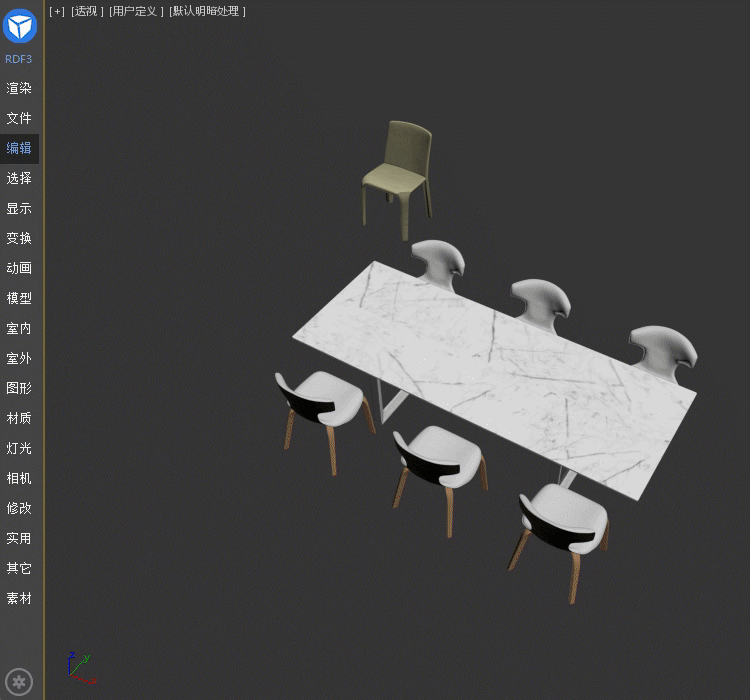Open the 室外 menu
This screenshot has height=700, width=750.
[x=19, y=358]
